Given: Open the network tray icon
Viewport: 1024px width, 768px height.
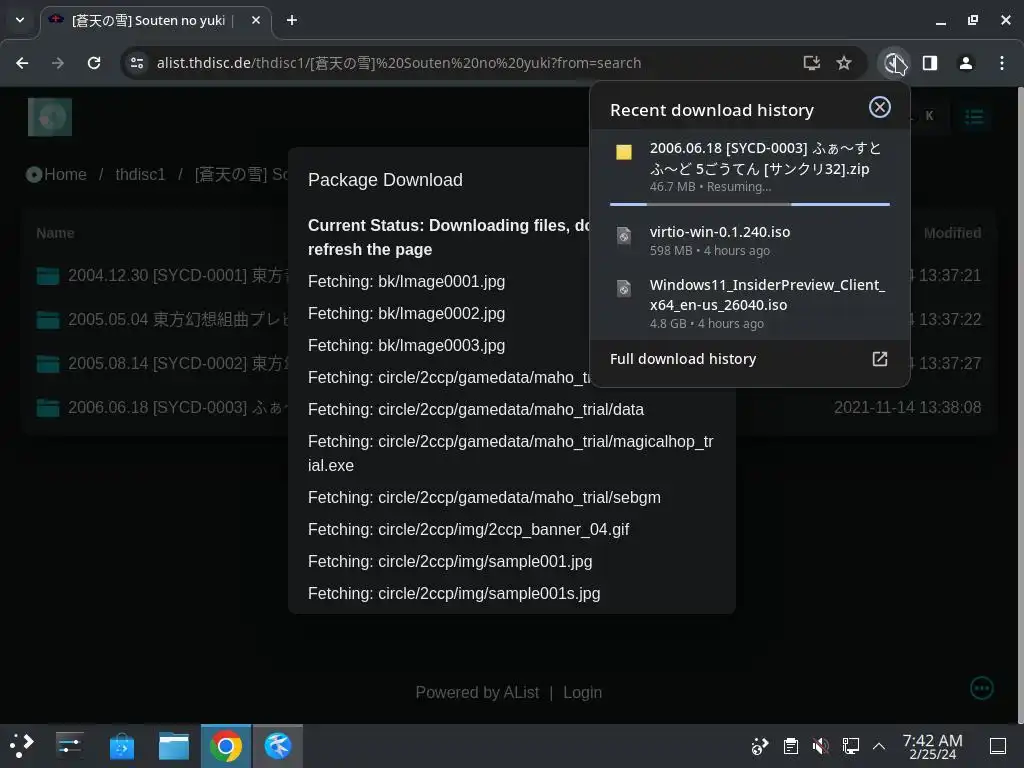Looking at the screenshot, I should (x=850, y=746).
